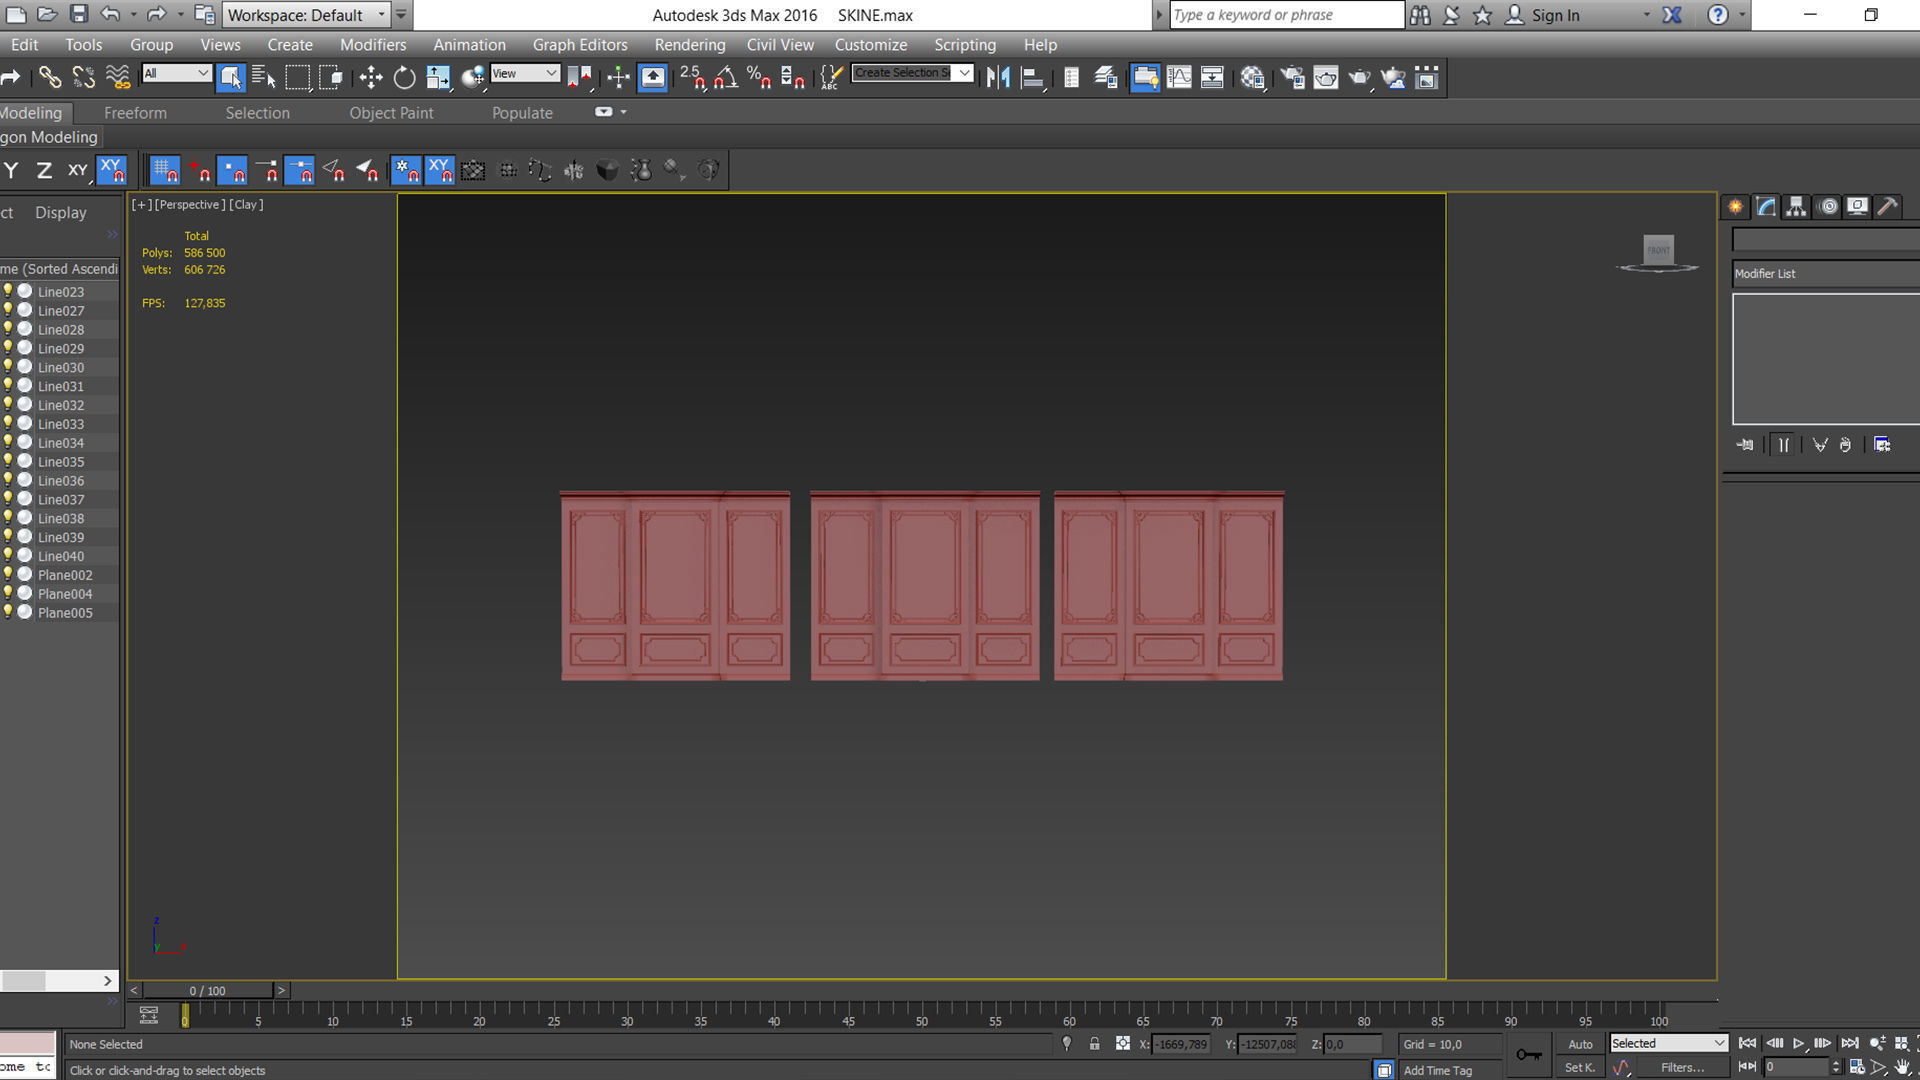Toggle the Angle Snap button
The width and height of the screenshot is (1920, 1080).
pyautogui.click(x=726, y=77)
